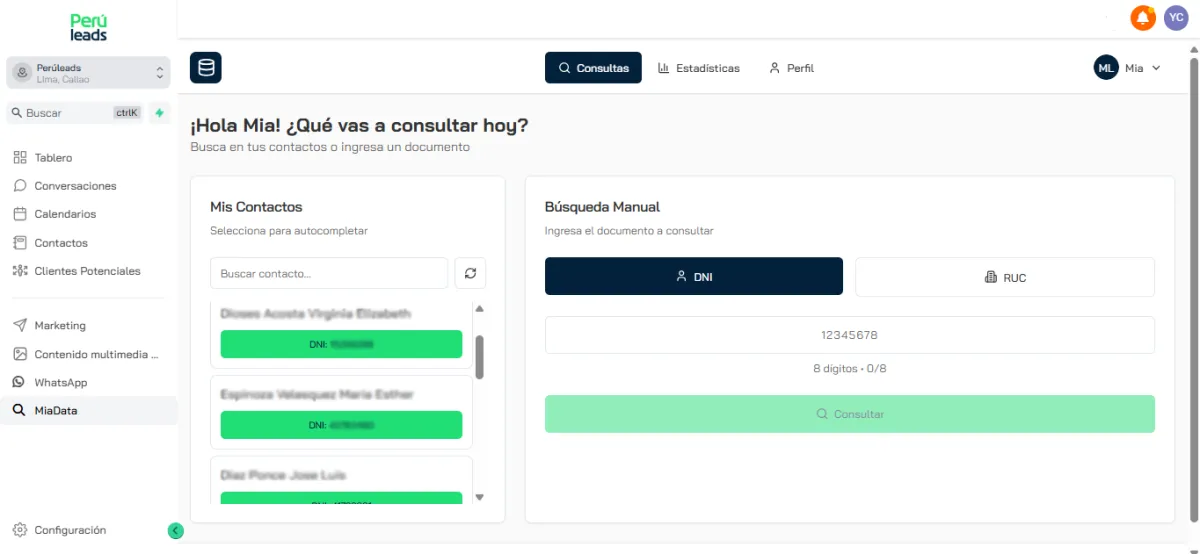
Task: Collapse sidebar with green arrow button
Action: click(x=176, y=531)
